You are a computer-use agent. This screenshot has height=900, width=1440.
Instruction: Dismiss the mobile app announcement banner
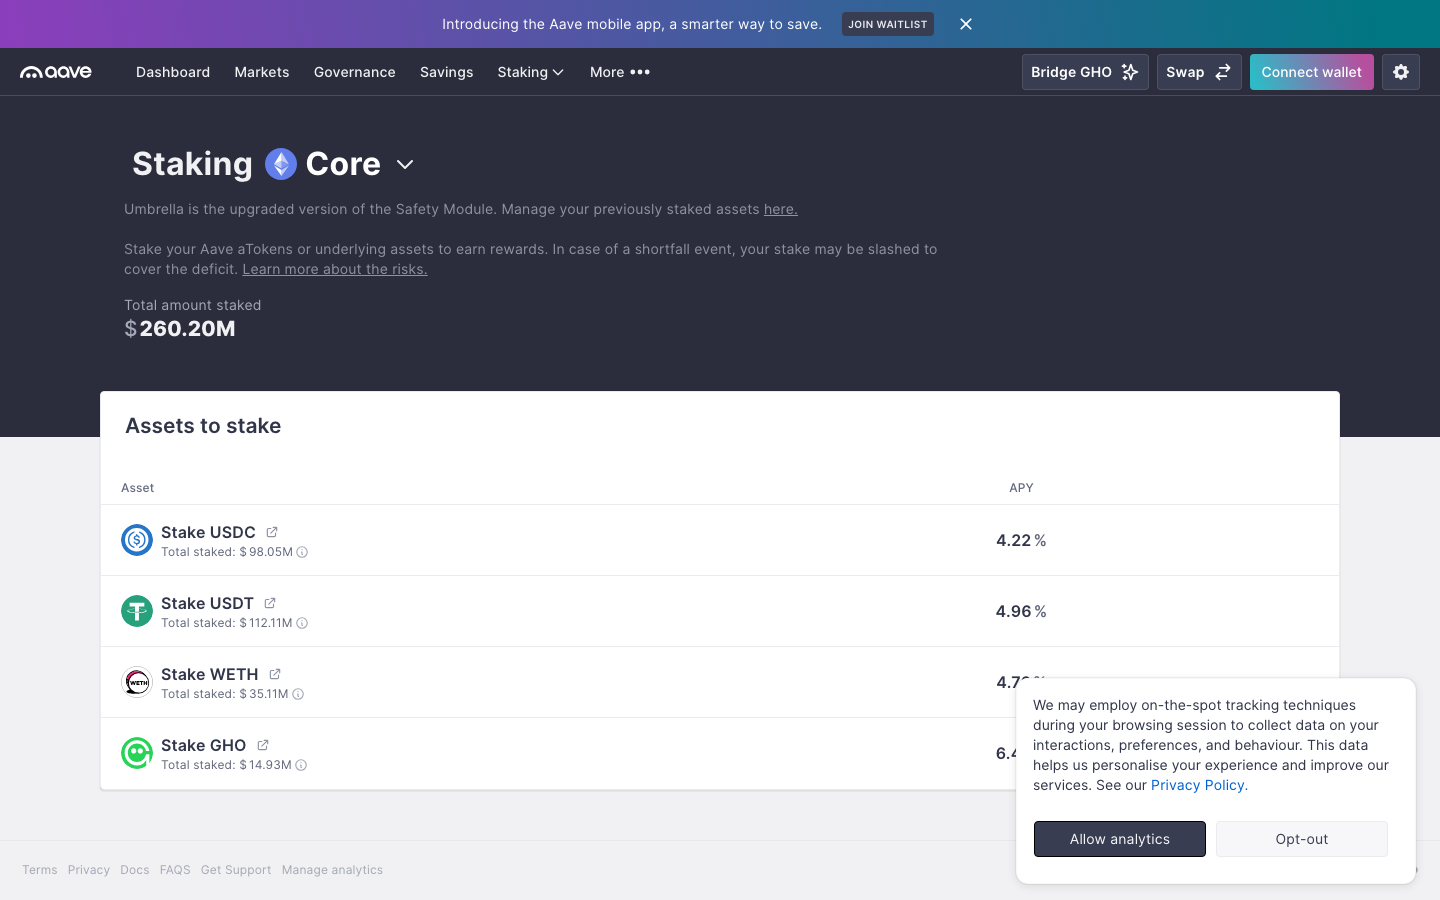point(965,24)
